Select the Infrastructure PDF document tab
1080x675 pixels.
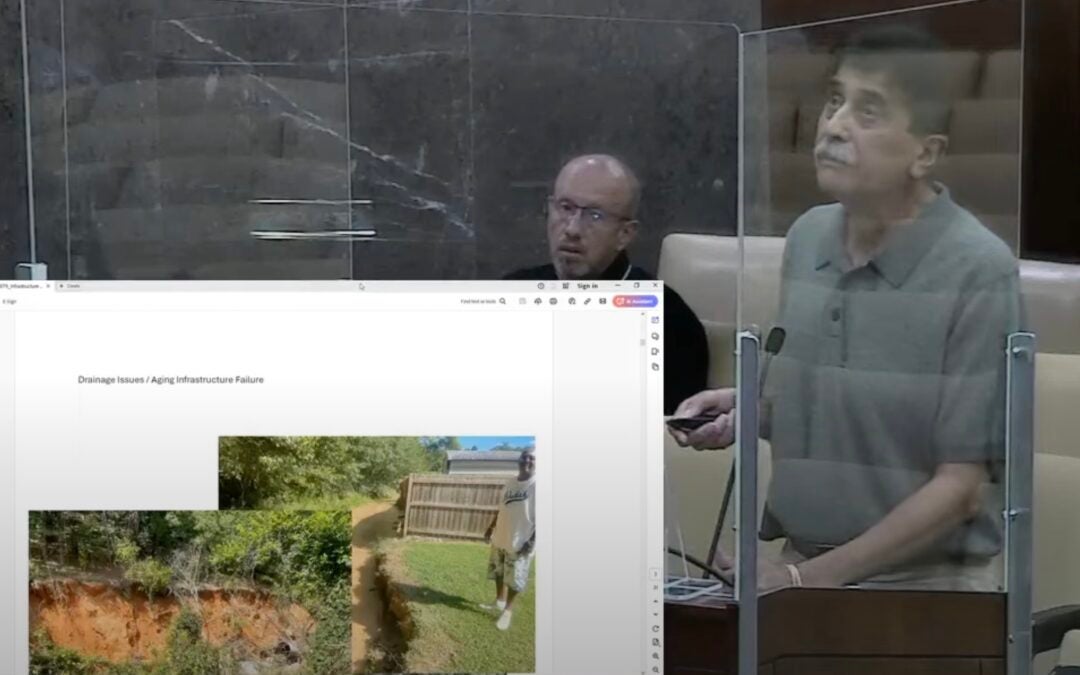coord(20,286)
